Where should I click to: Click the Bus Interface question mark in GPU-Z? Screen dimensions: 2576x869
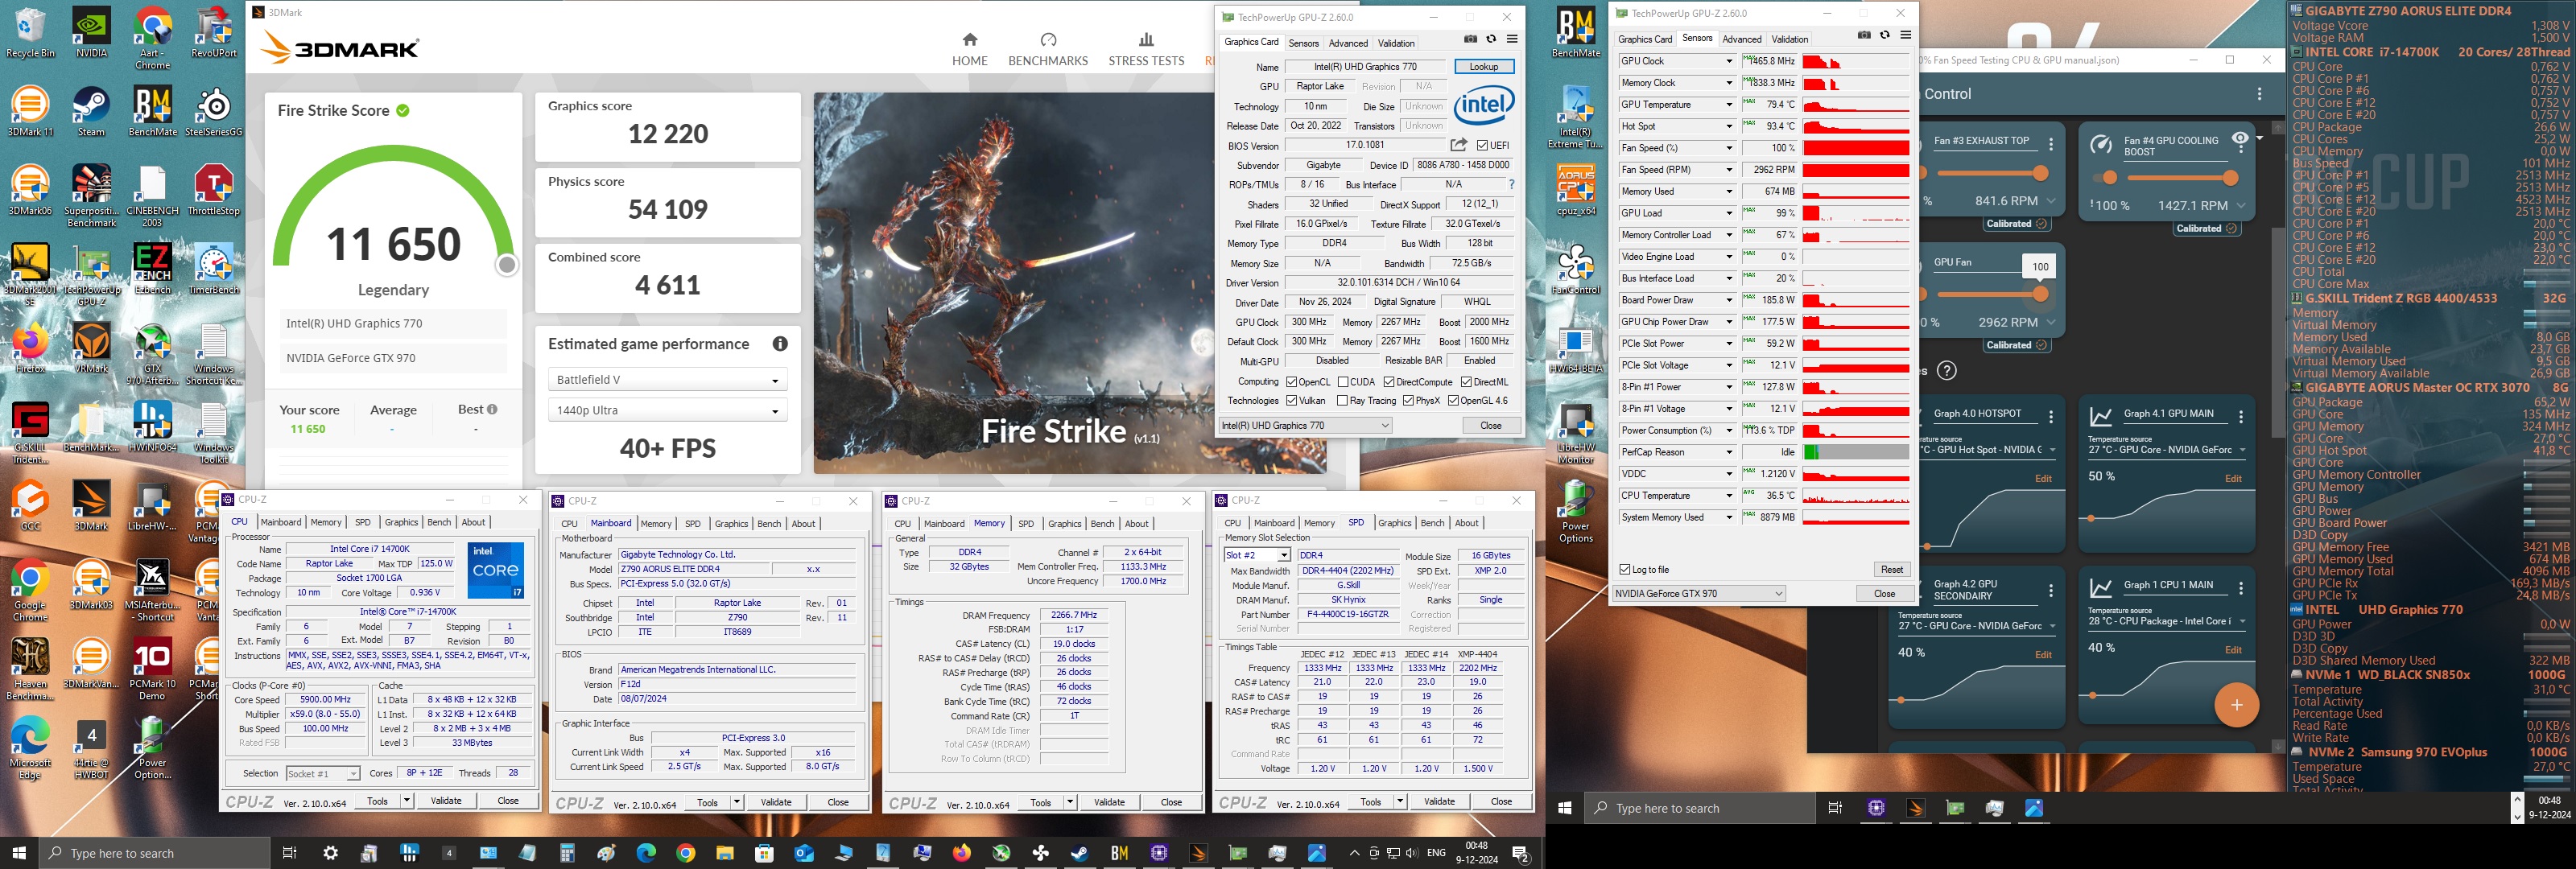(x=1511, y=184)
